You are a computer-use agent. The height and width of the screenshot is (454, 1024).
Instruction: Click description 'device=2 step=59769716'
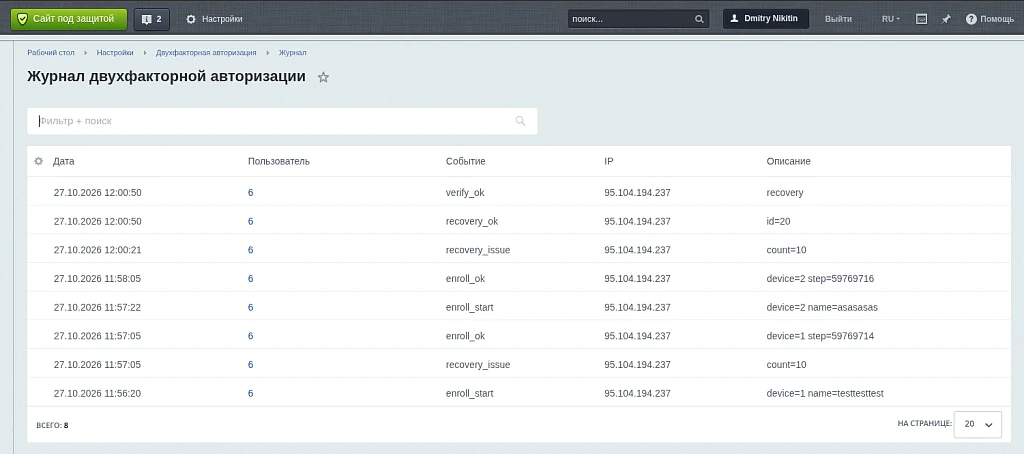click(x=820, y=279)
